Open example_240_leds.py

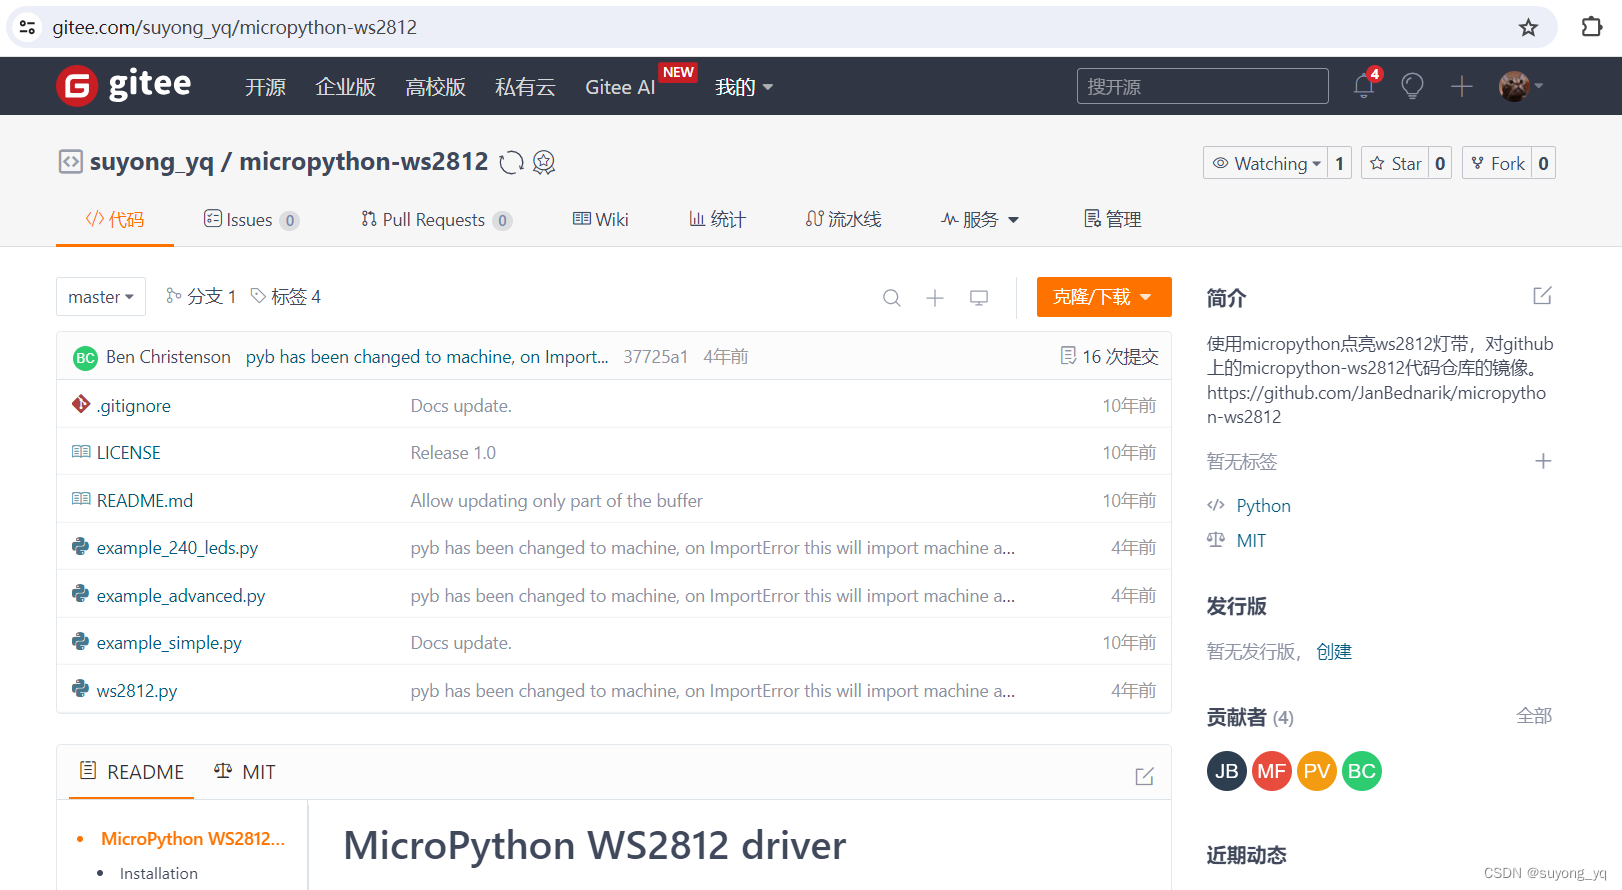coord(177,548)
